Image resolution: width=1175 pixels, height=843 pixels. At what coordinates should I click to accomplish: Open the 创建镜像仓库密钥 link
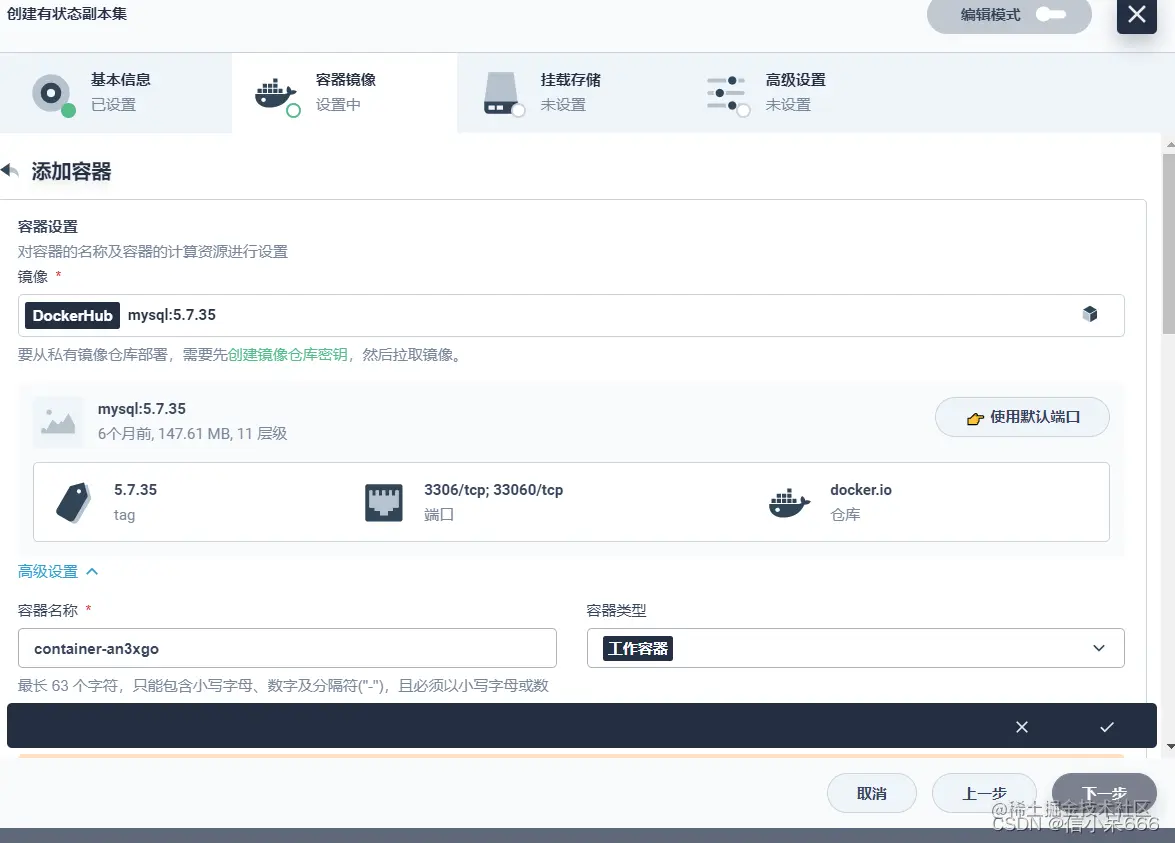click(288, 354)
